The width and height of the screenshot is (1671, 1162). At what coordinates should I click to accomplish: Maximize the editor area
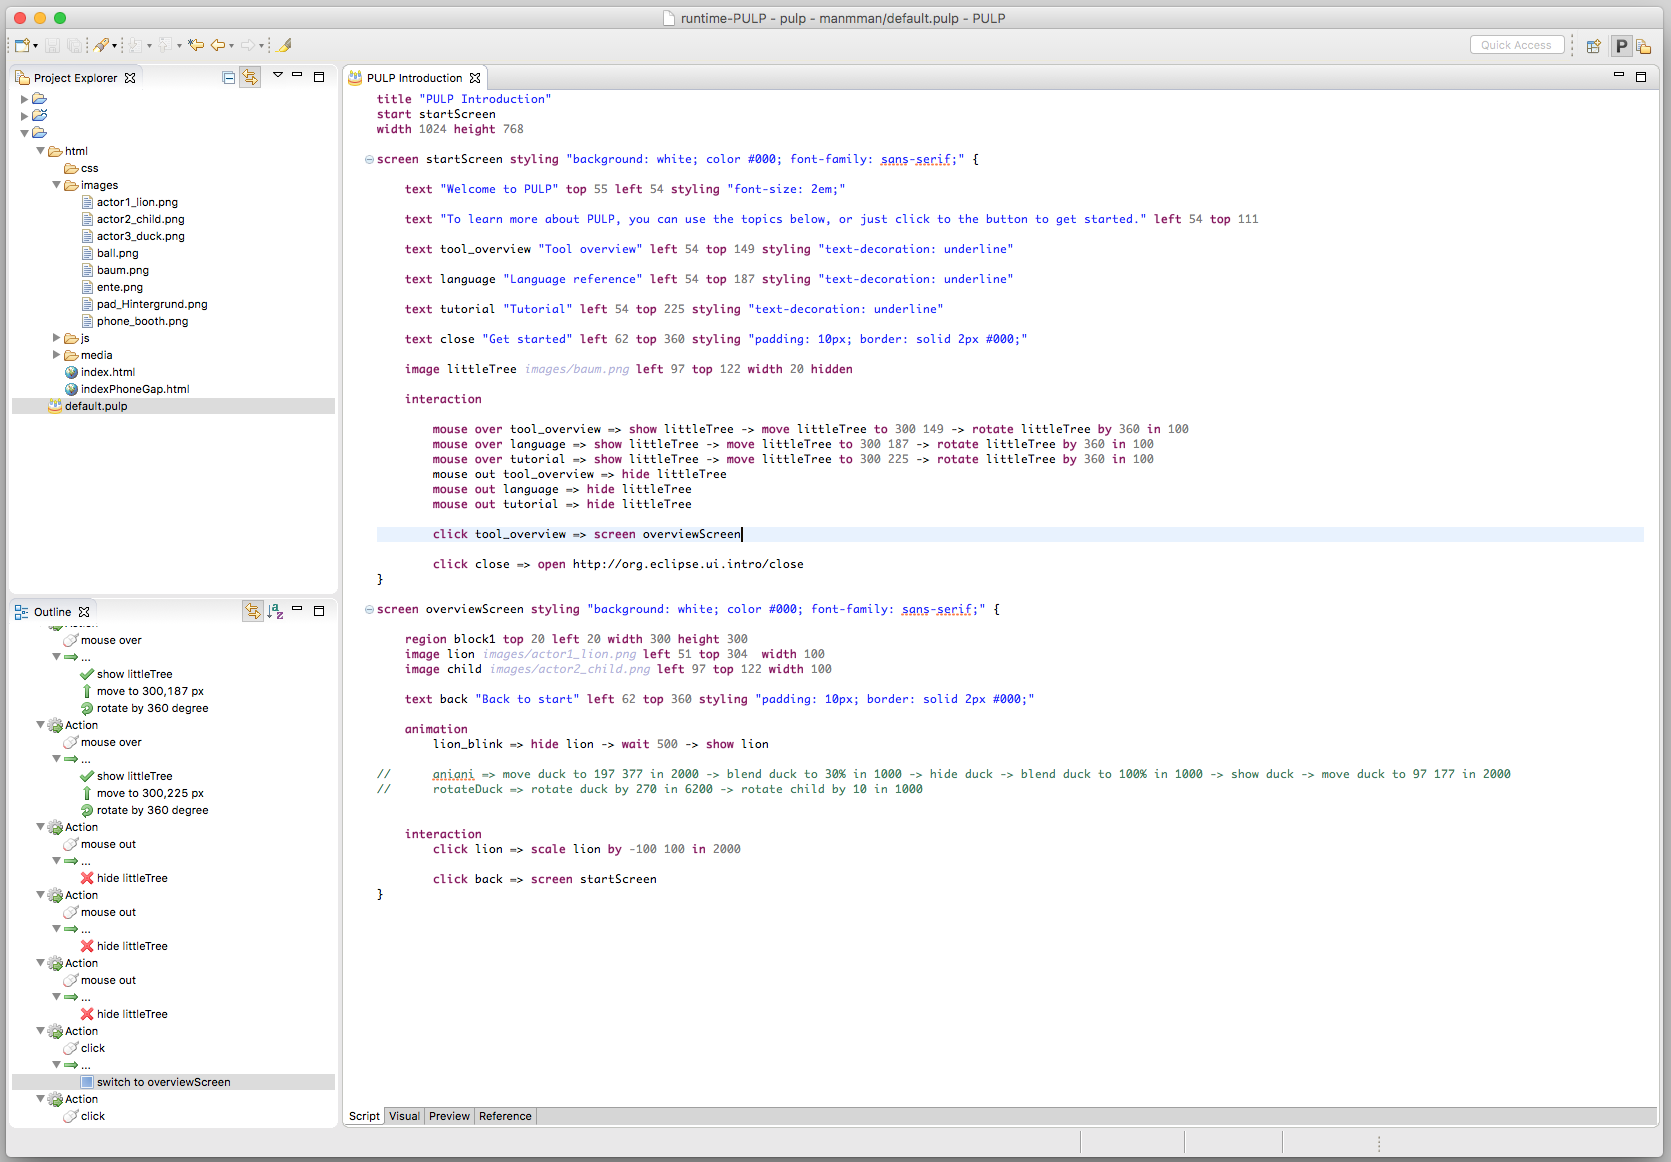[1641, 77]
